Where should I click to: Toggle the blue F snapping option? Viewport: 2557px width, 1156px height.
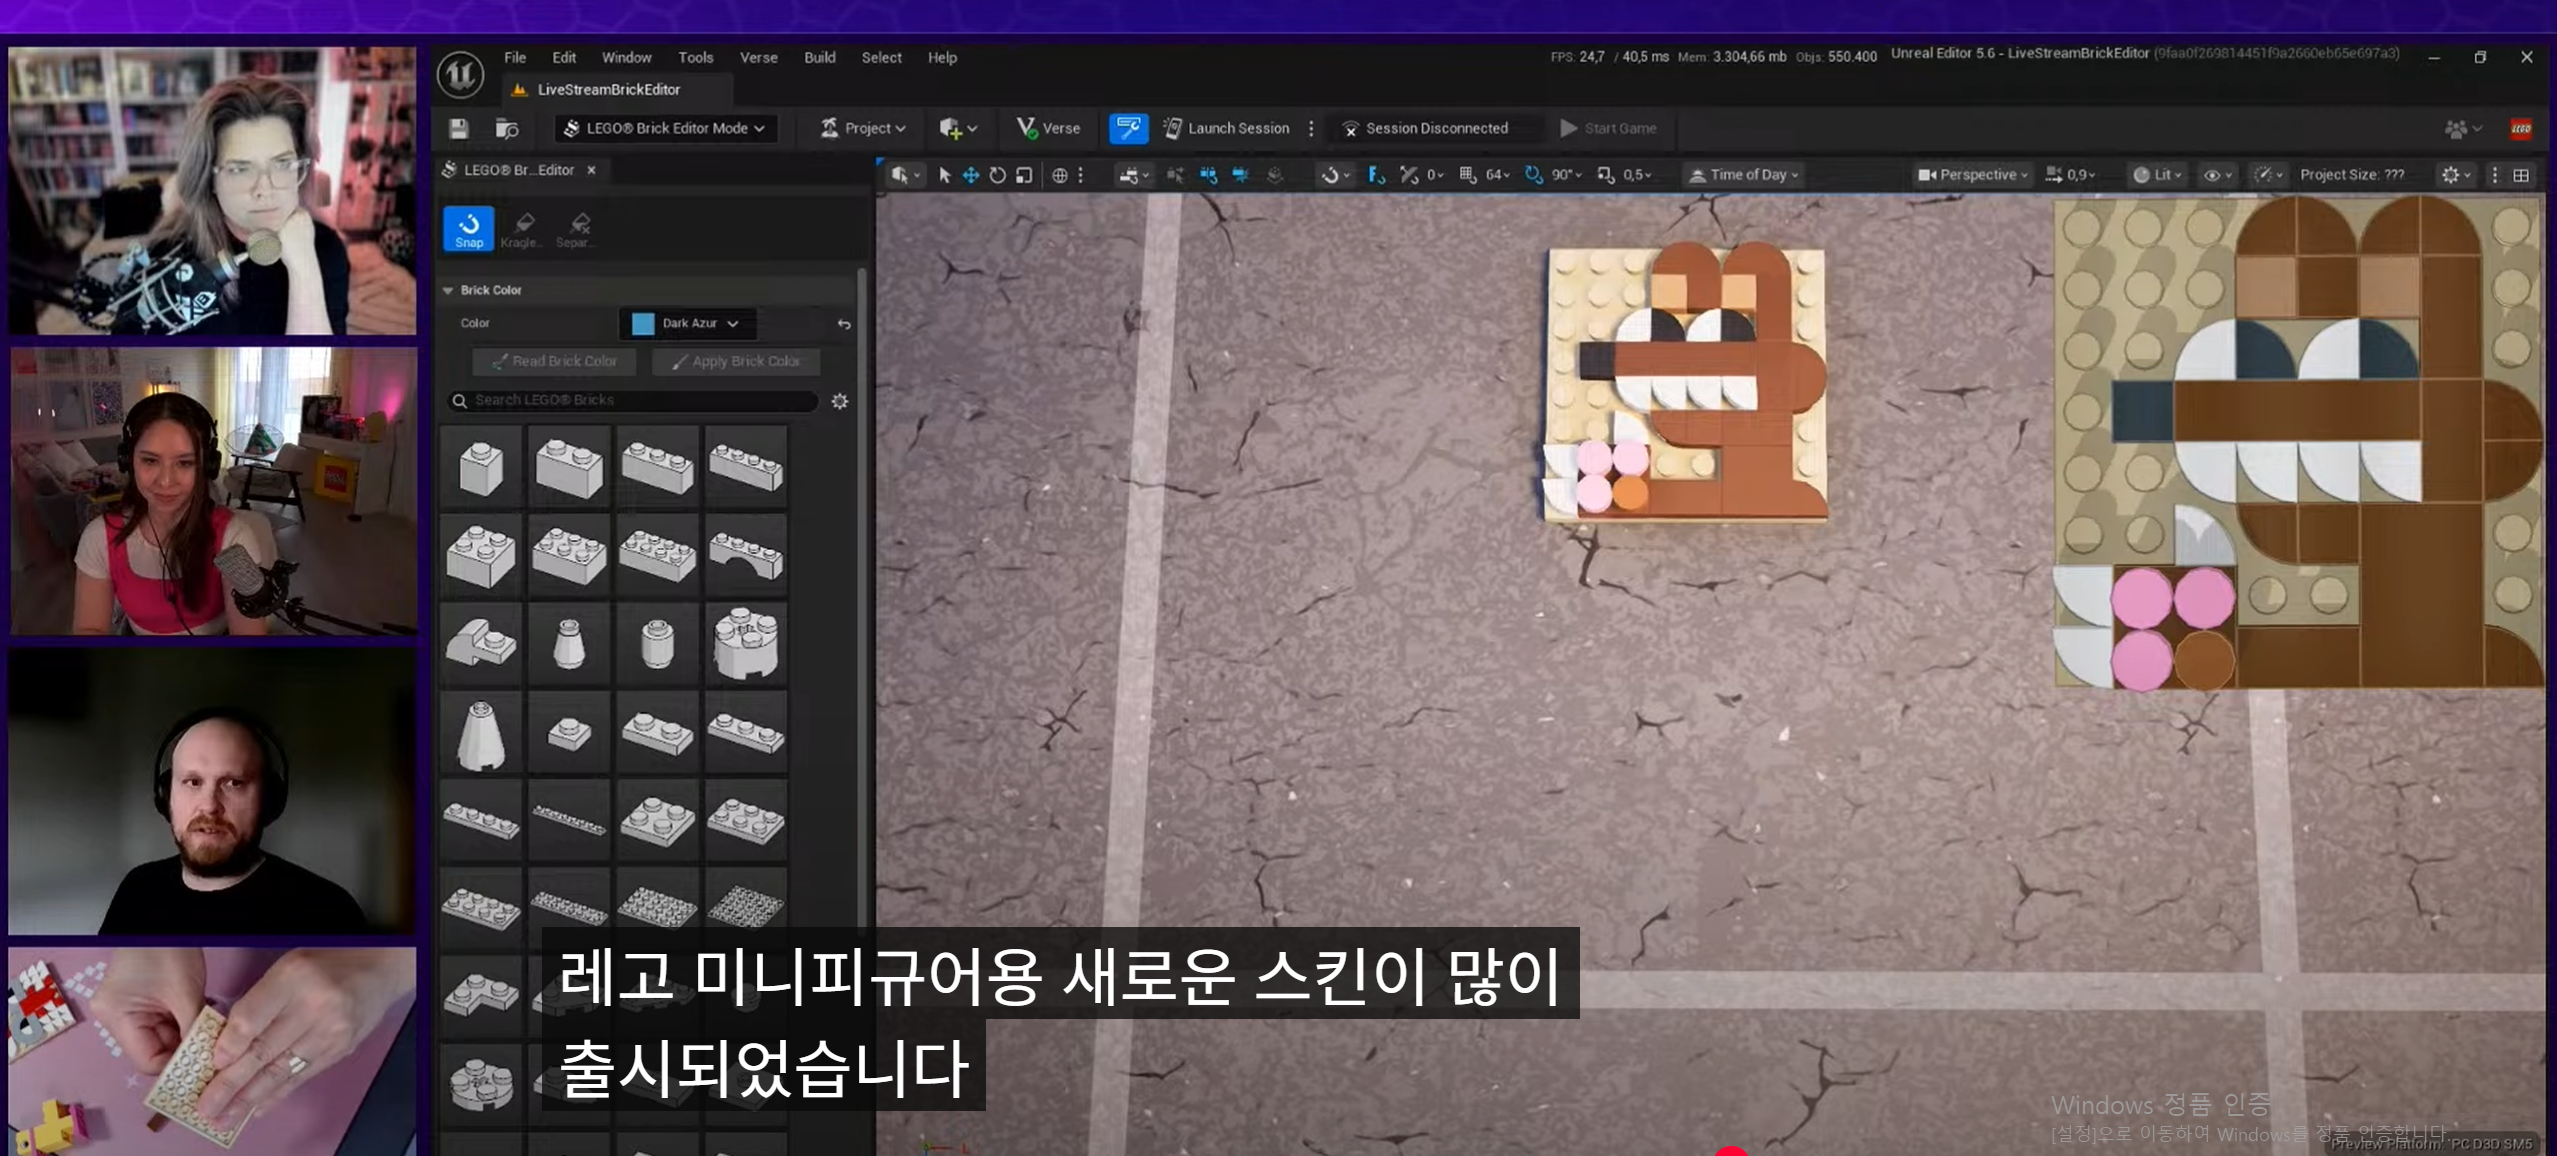[1376, 175]
